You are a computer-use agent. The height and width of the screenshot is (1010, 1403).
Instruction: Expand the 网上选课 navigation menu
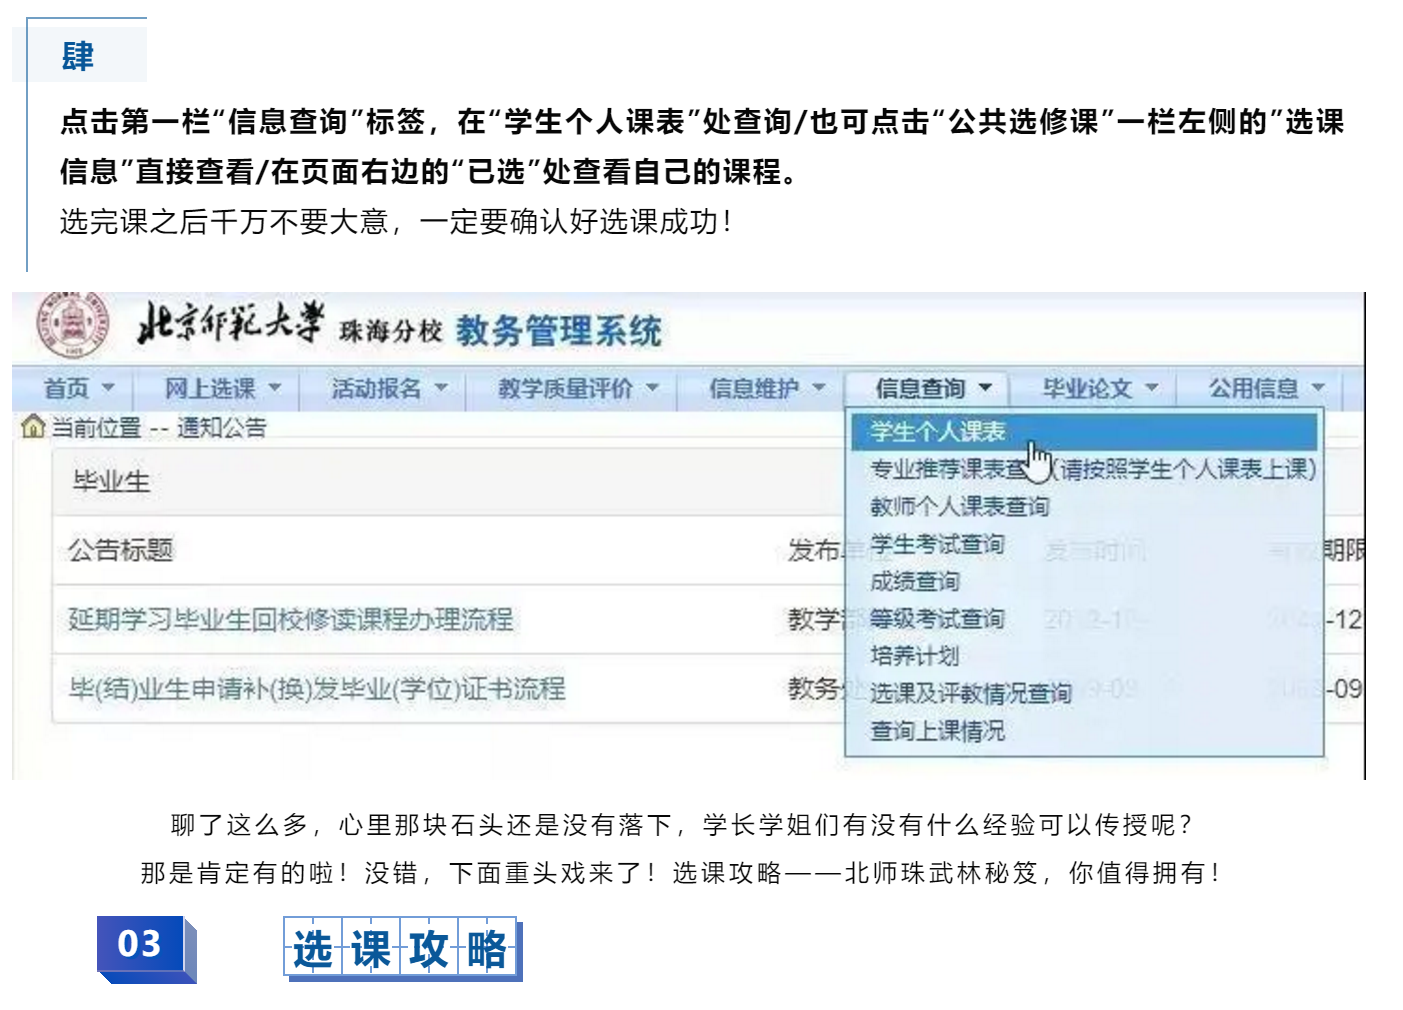tap(222, 388)
